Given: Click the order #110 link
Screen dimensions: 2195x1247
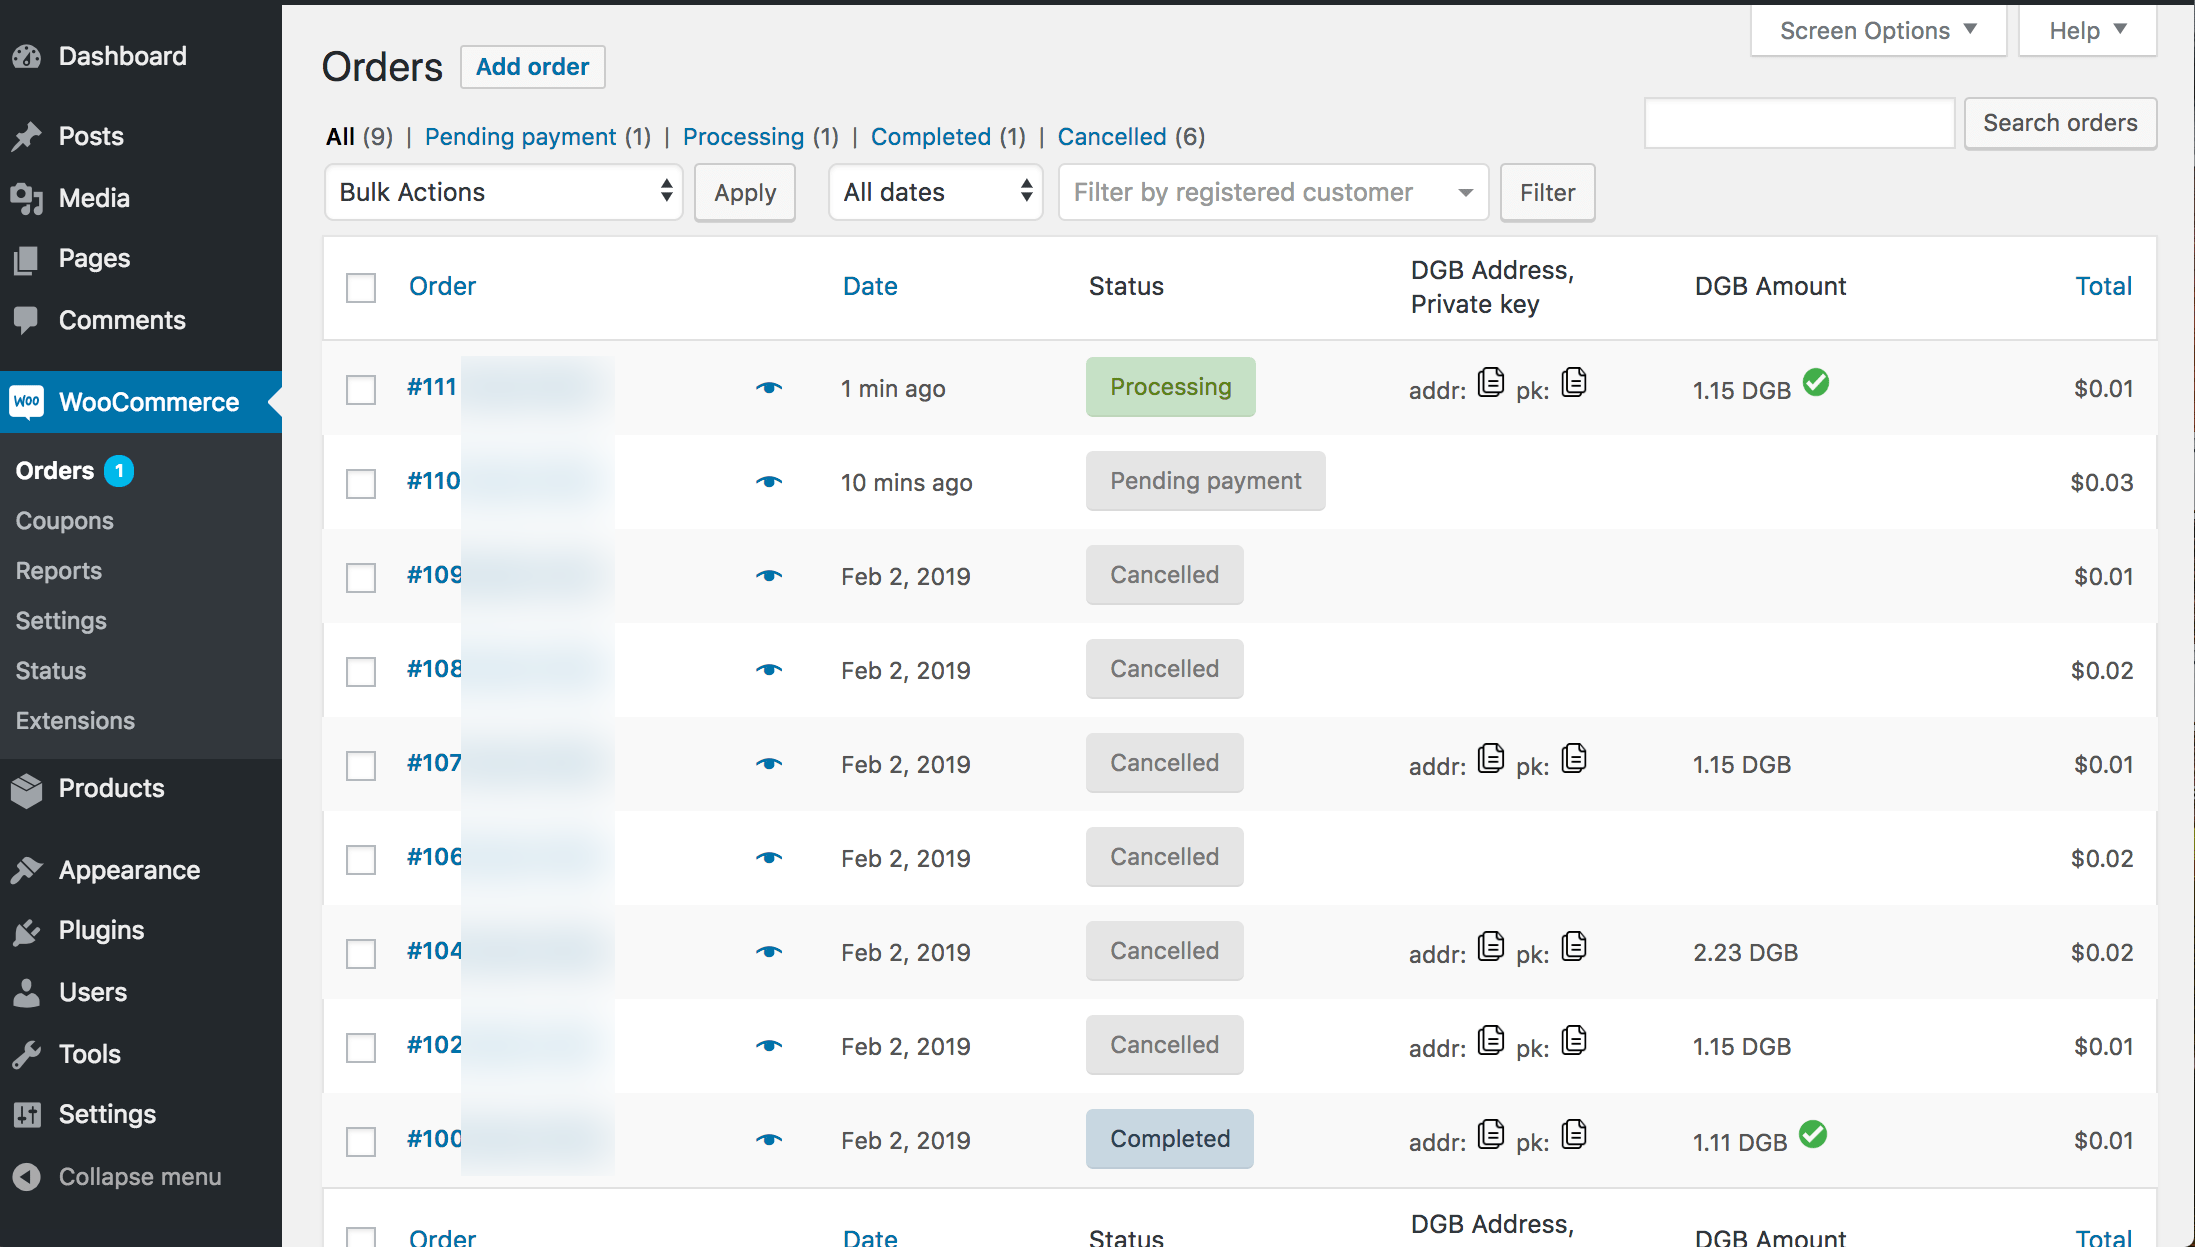Looking at the screenshot, I should tap(434, 481).
